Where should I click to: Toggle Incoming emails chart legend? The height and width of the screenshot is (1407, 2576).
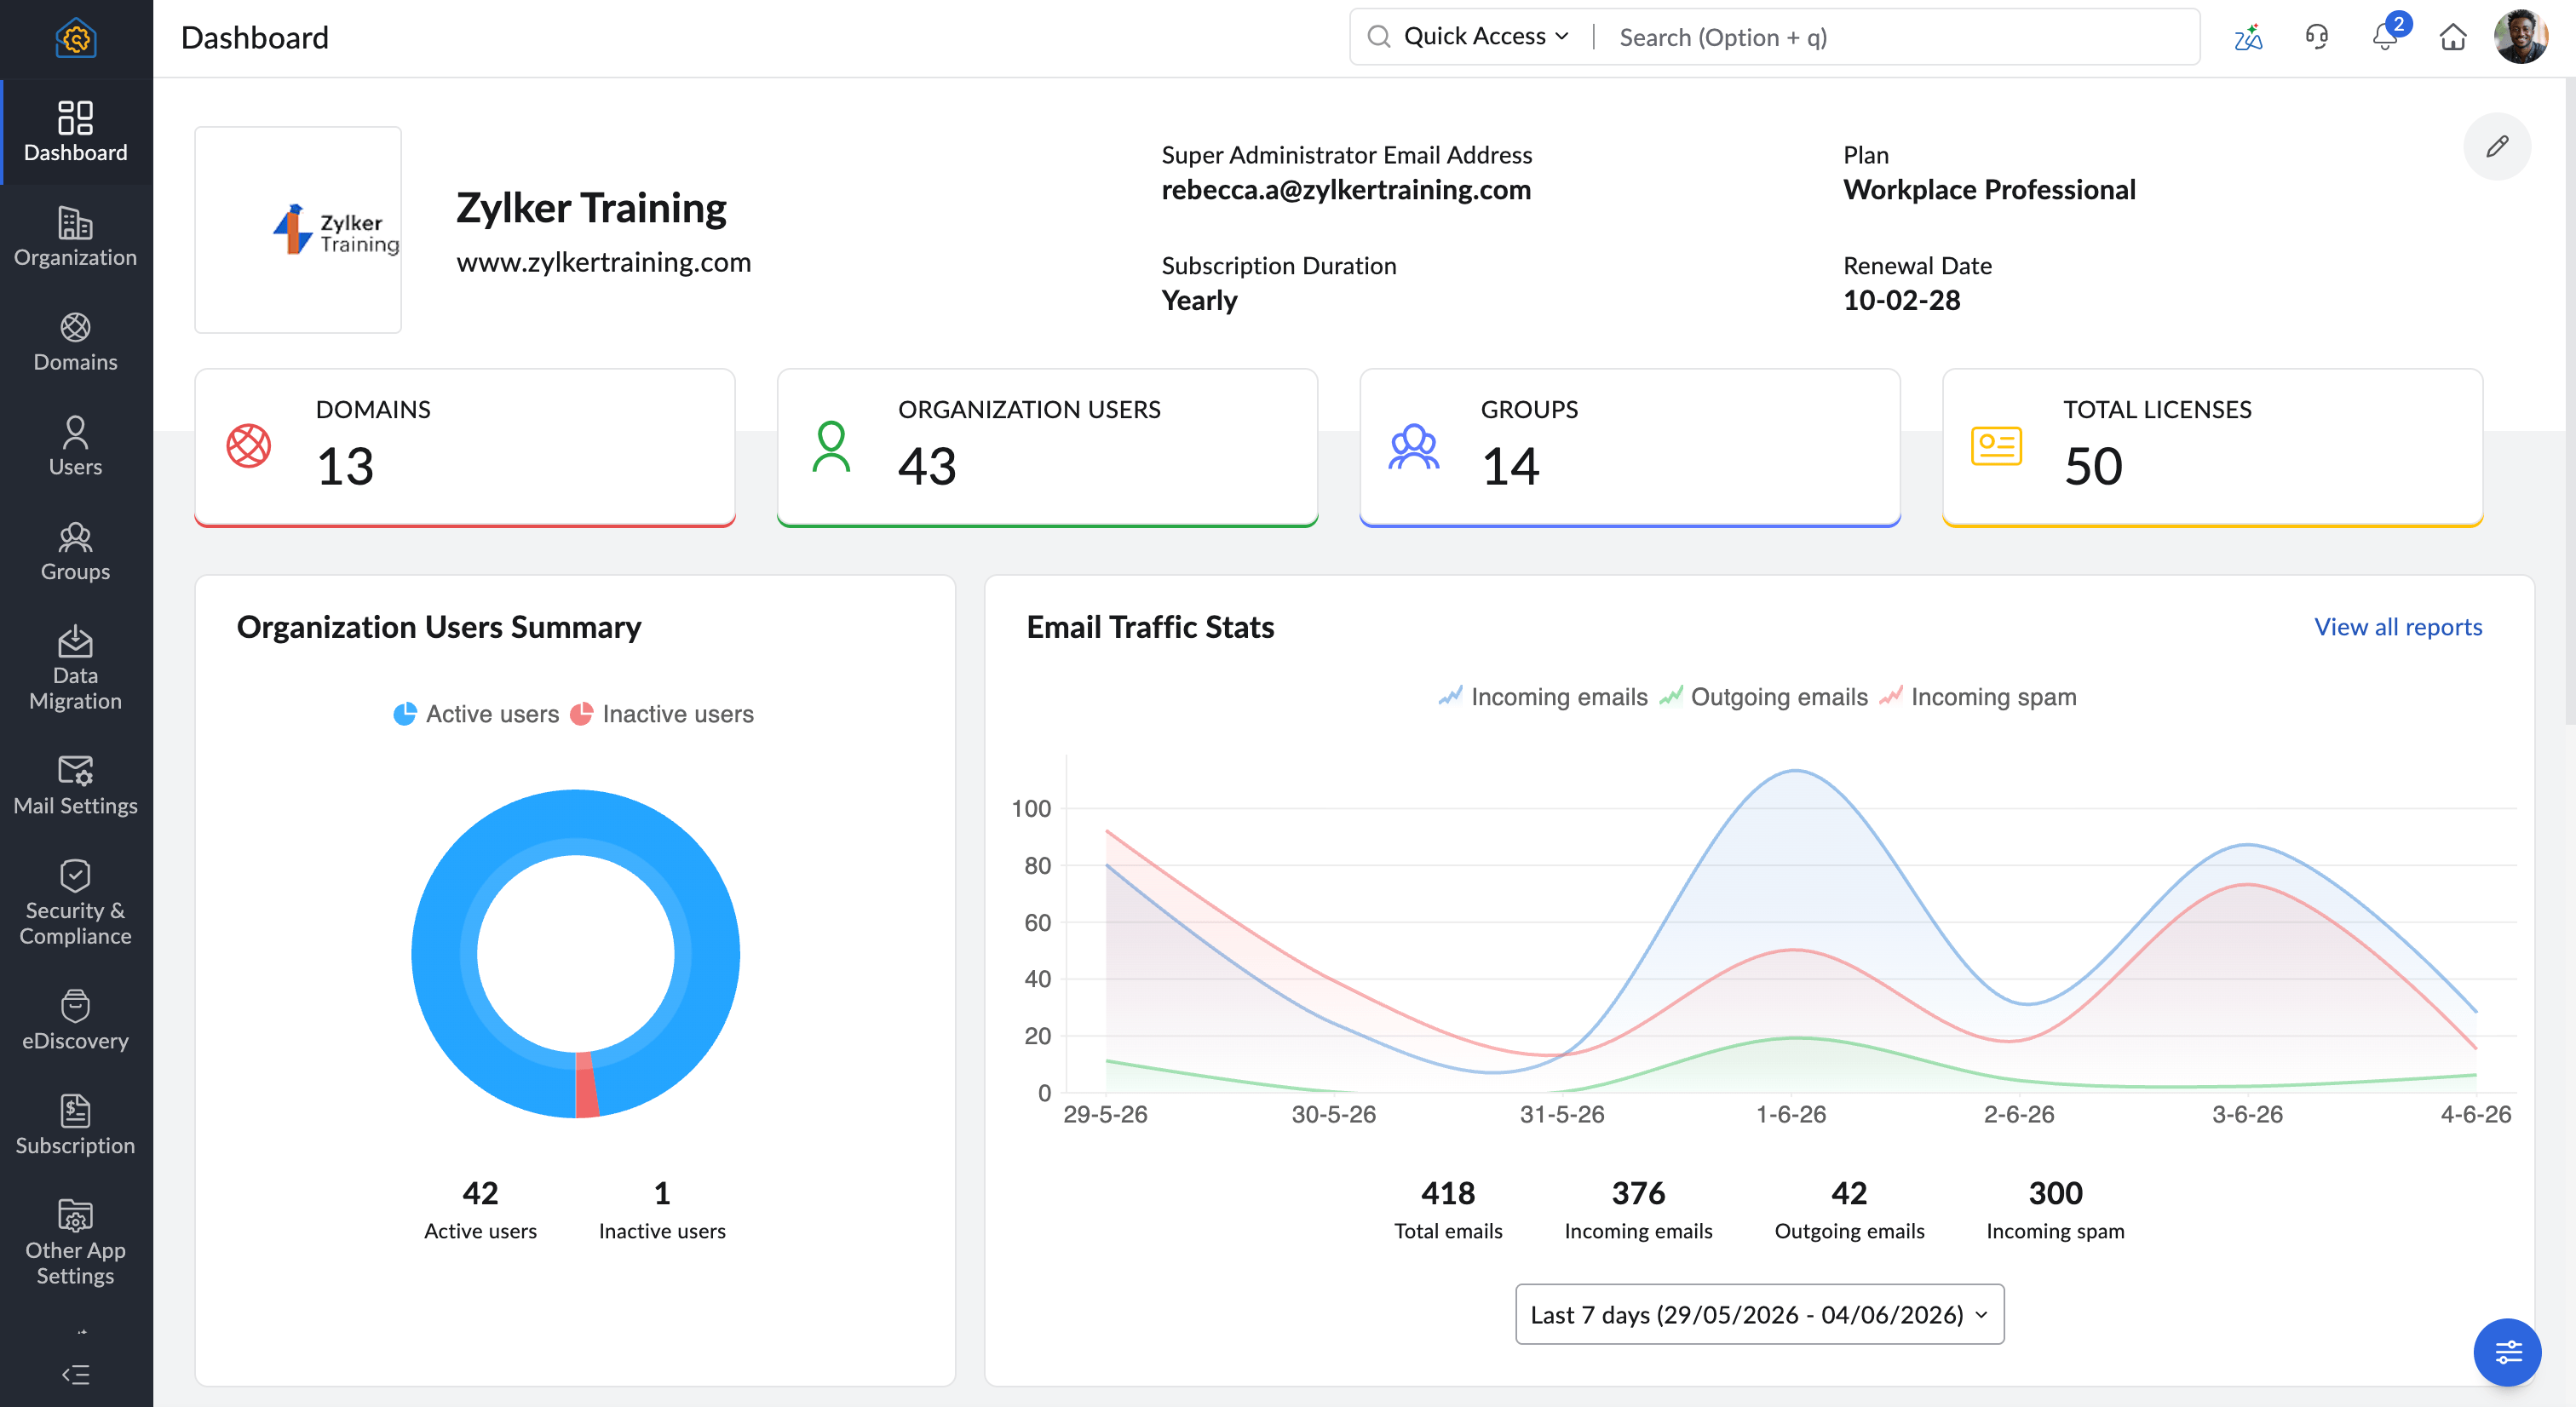(1543, 697)
